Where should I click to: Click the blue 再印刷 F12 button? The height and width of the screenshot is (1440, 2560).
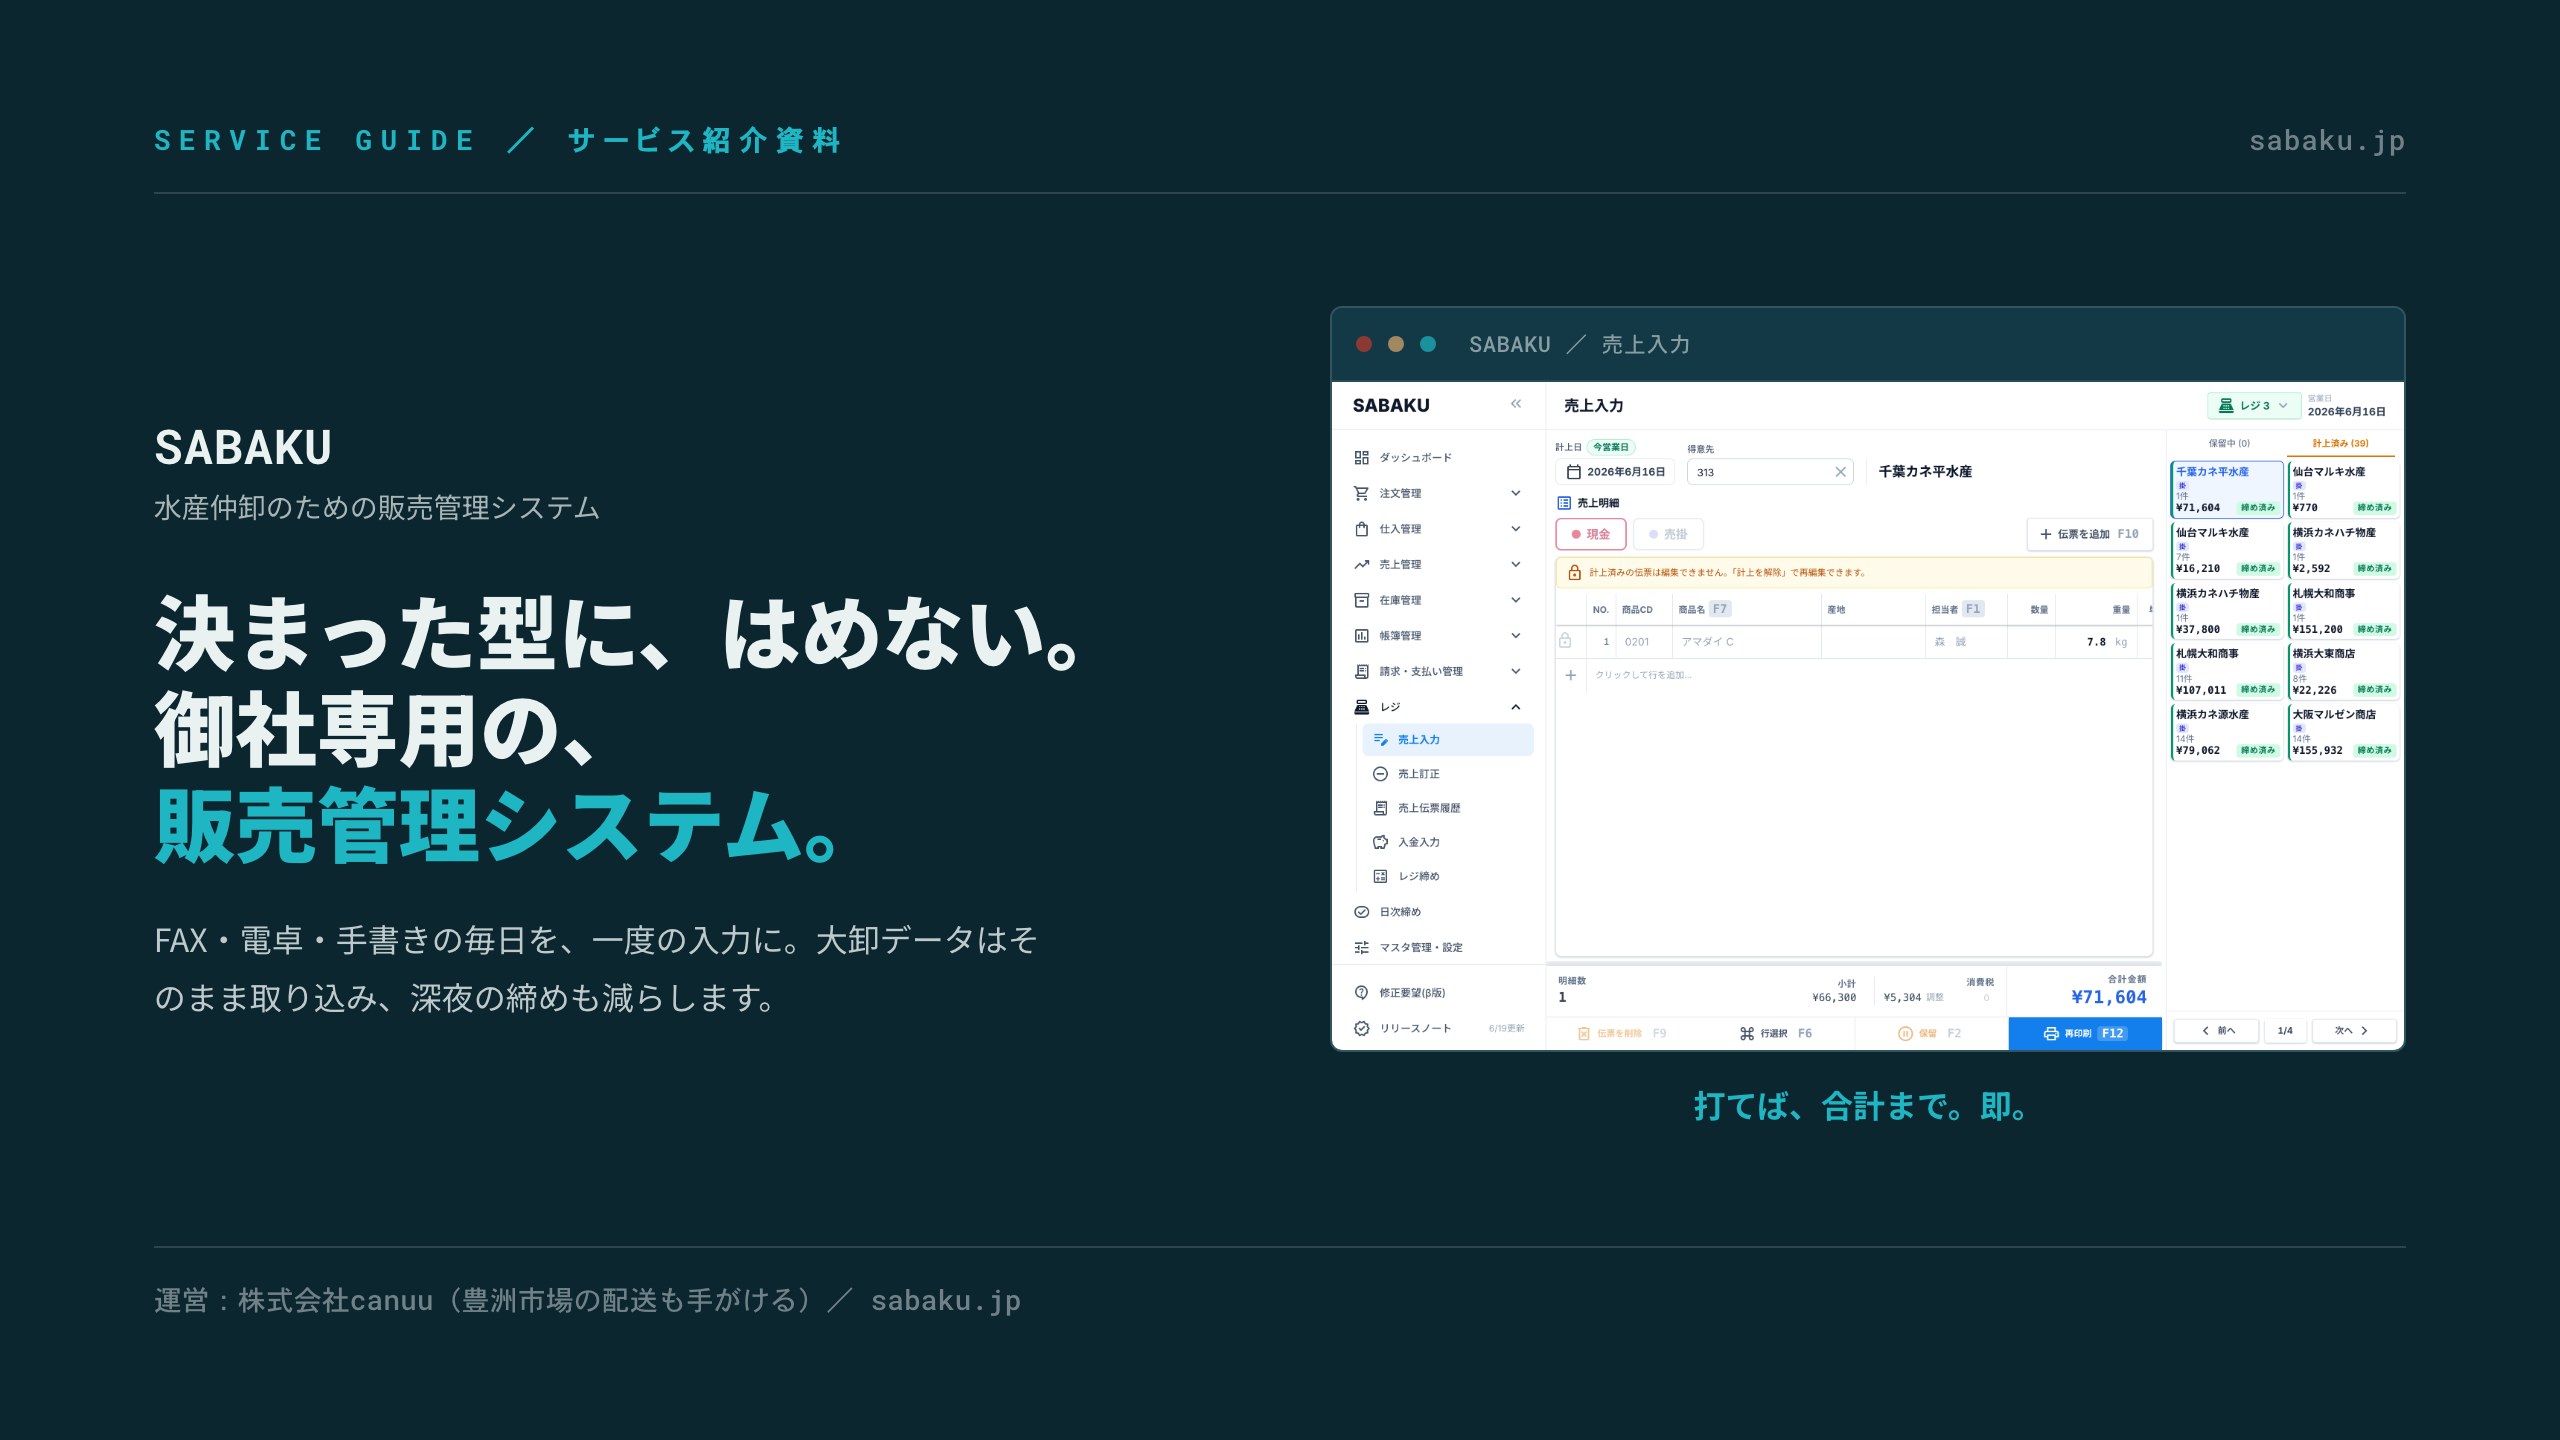[x=2085, y=1033]
